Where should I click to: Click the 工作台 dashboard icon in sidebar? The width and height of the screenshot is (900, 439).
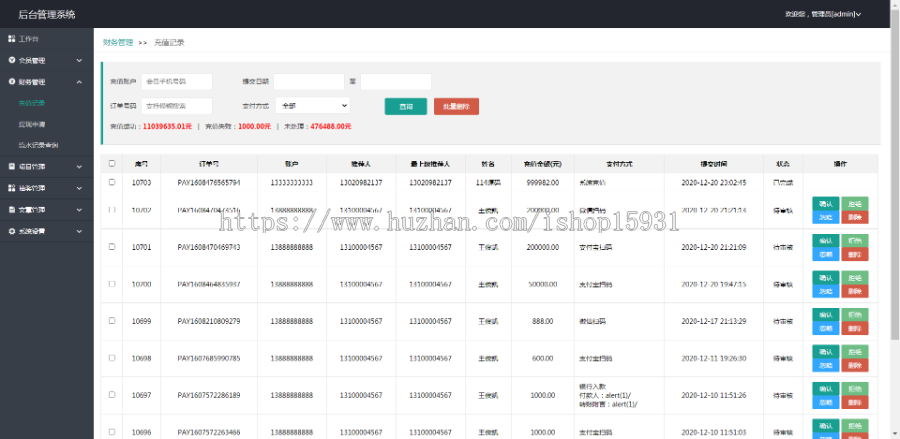point(12,39)
